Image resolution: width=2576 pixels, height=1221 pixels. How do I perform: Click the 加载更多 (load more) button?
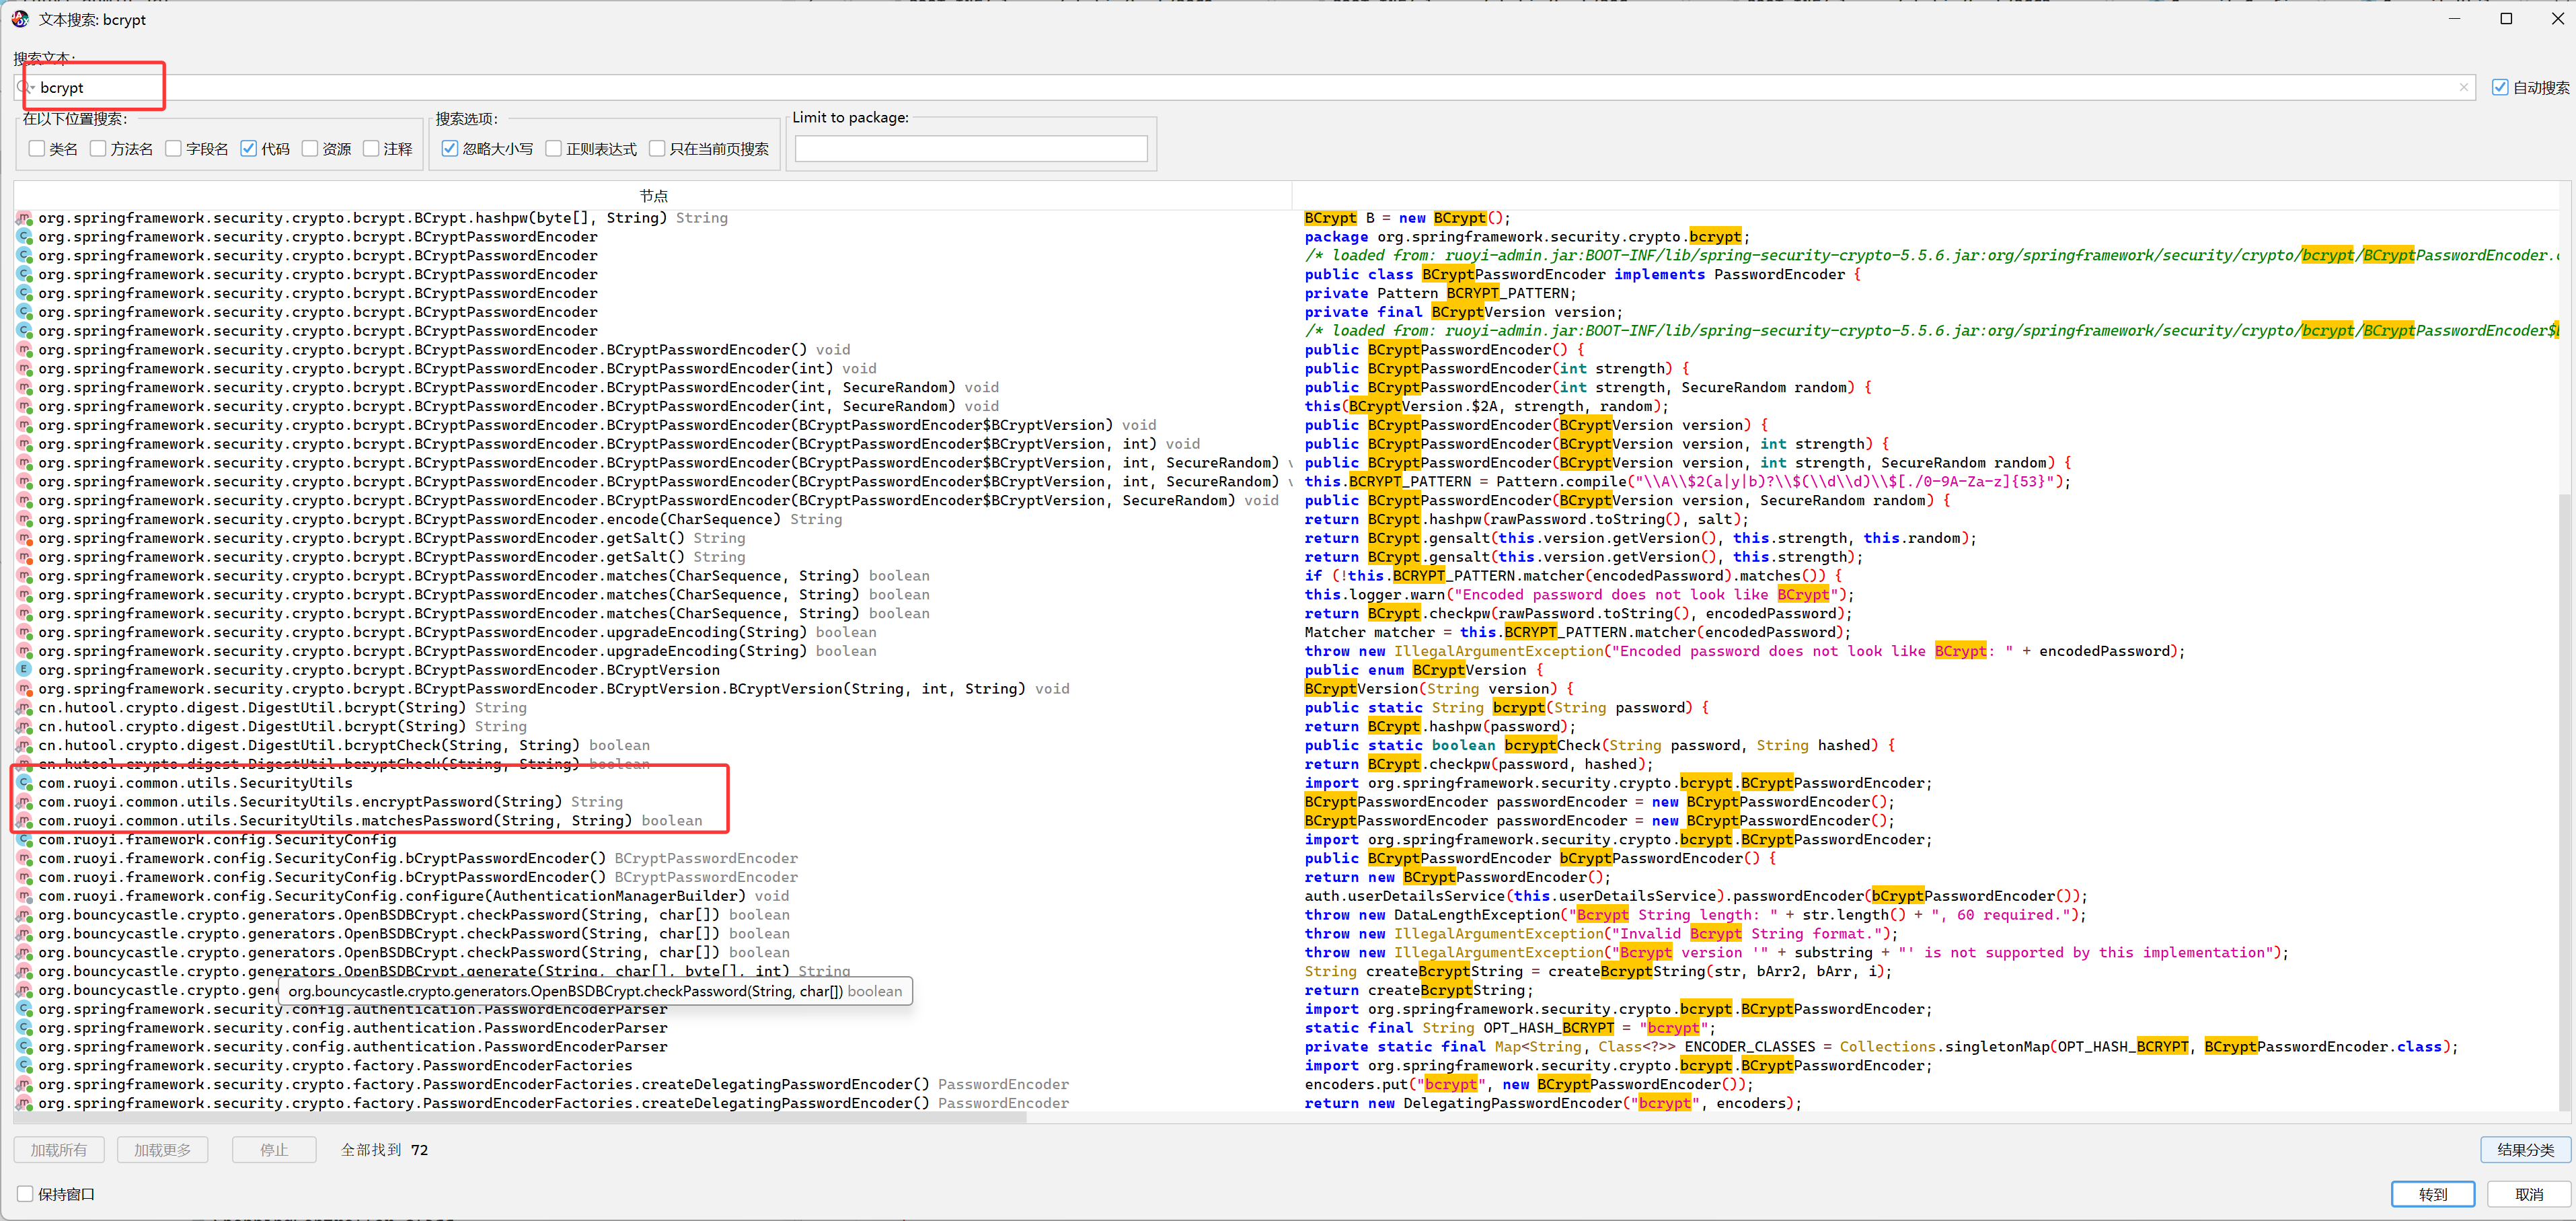[163, 1150]
